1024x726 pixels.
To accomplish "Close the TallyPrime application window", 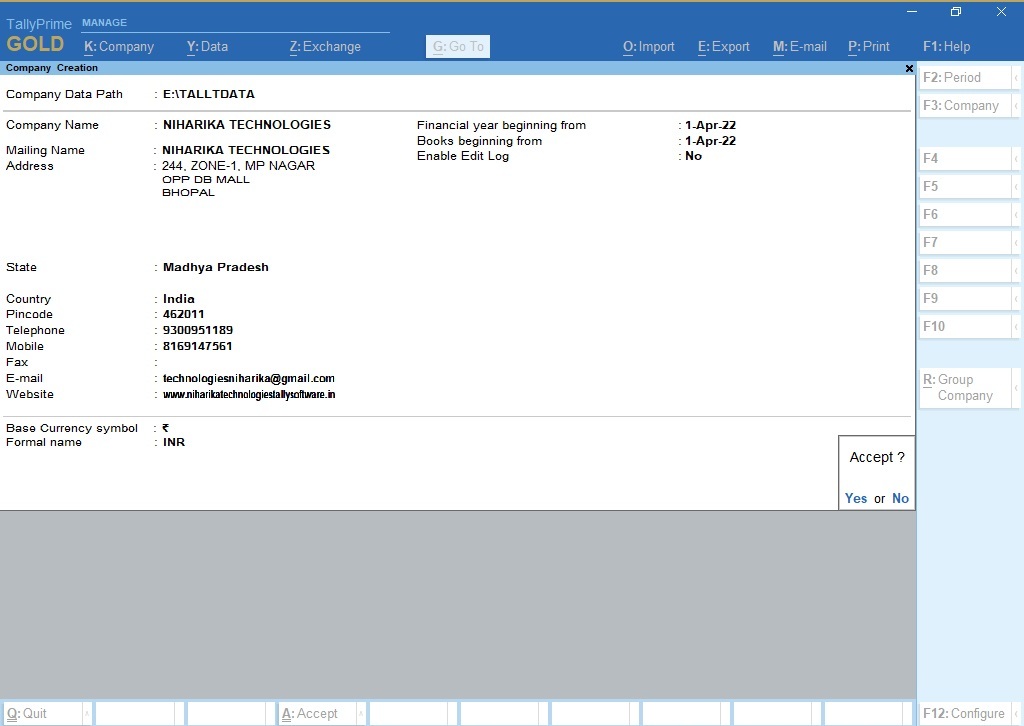I will (1001, 12).
